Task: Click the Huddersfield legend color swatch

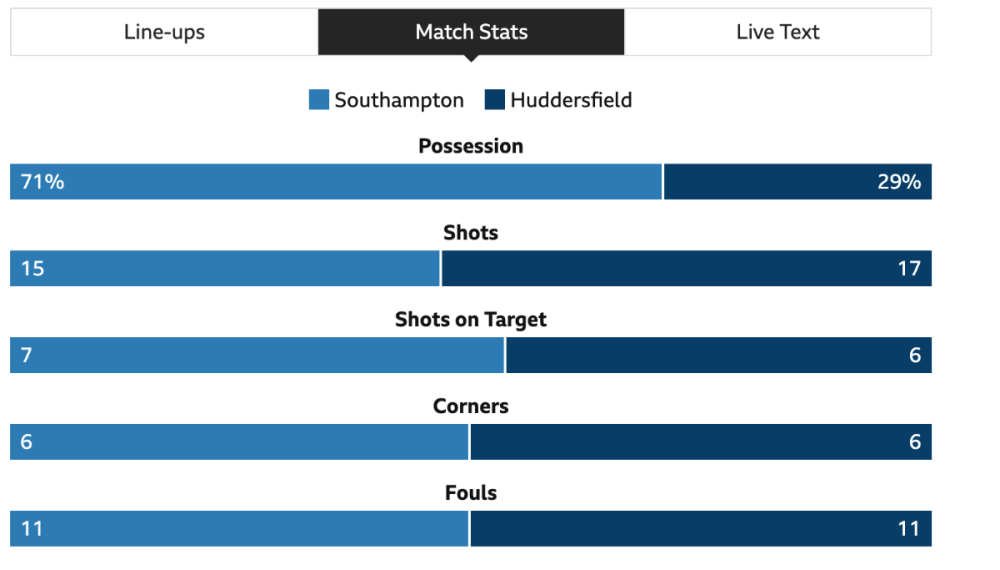Action: 494,100
